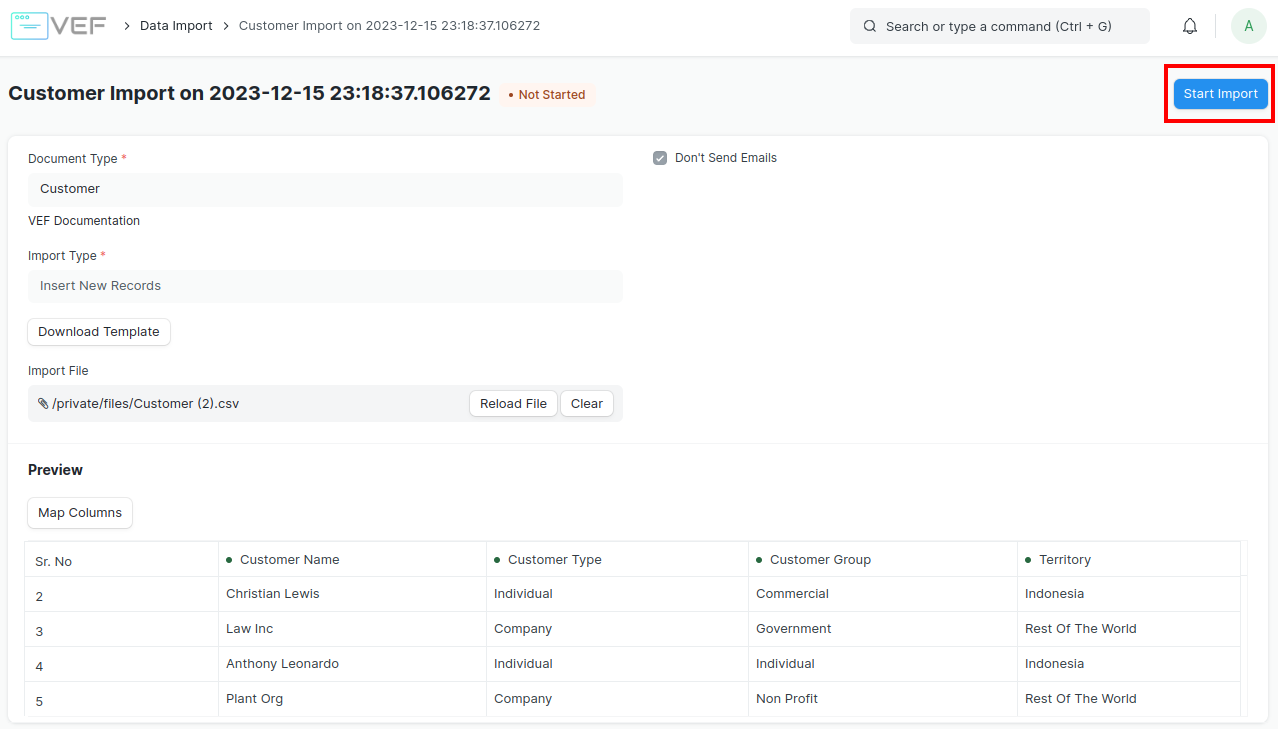Select the Anthony Leonardo cell
Screen dimensions: 1278x729
[x=352, y=664]
